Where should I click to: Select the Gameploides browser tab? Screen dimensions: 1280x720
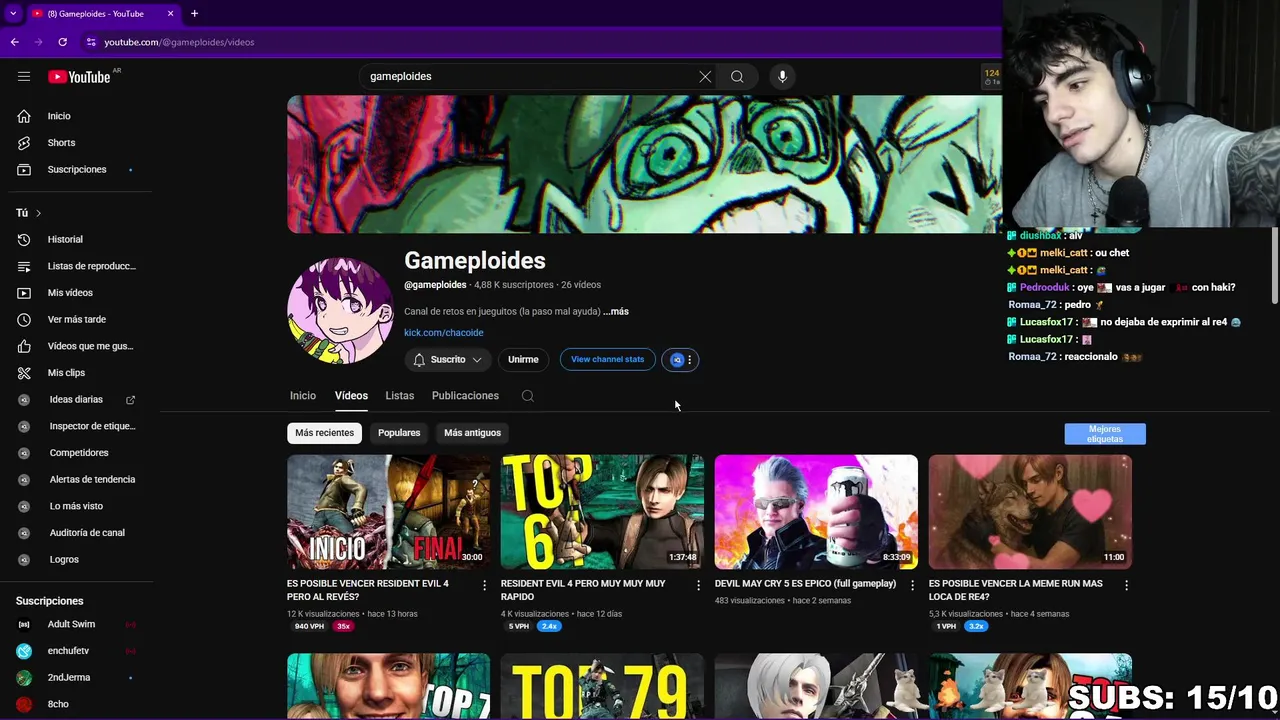pos(98,13)
